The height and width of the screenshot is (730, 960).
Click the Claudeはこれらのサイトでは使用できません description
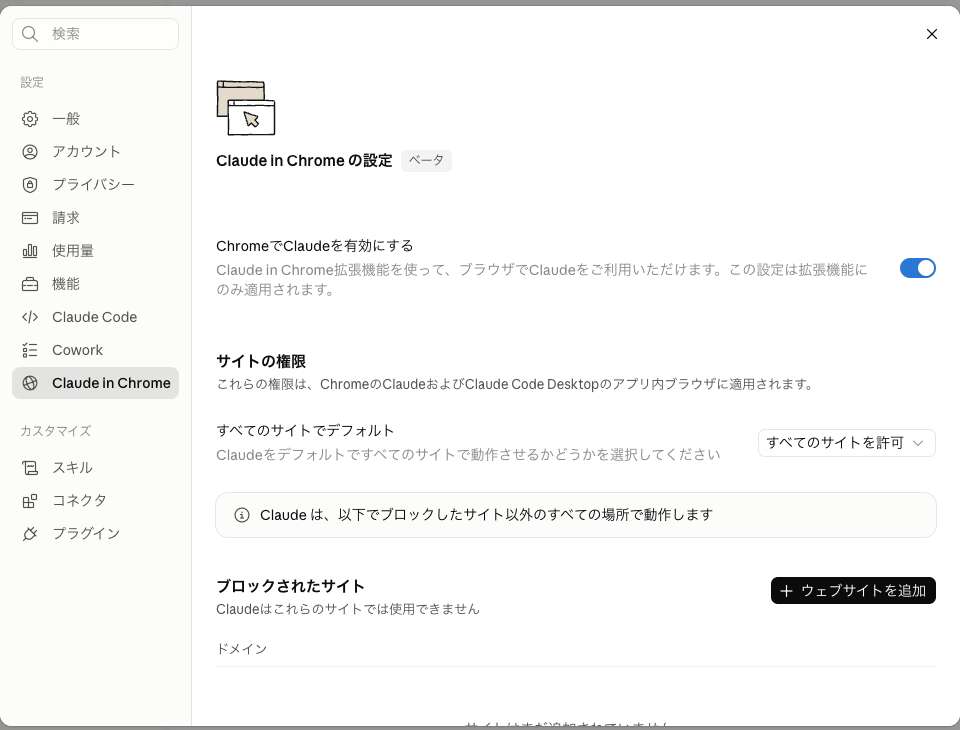pyautogui.click(x=348, y=609)
